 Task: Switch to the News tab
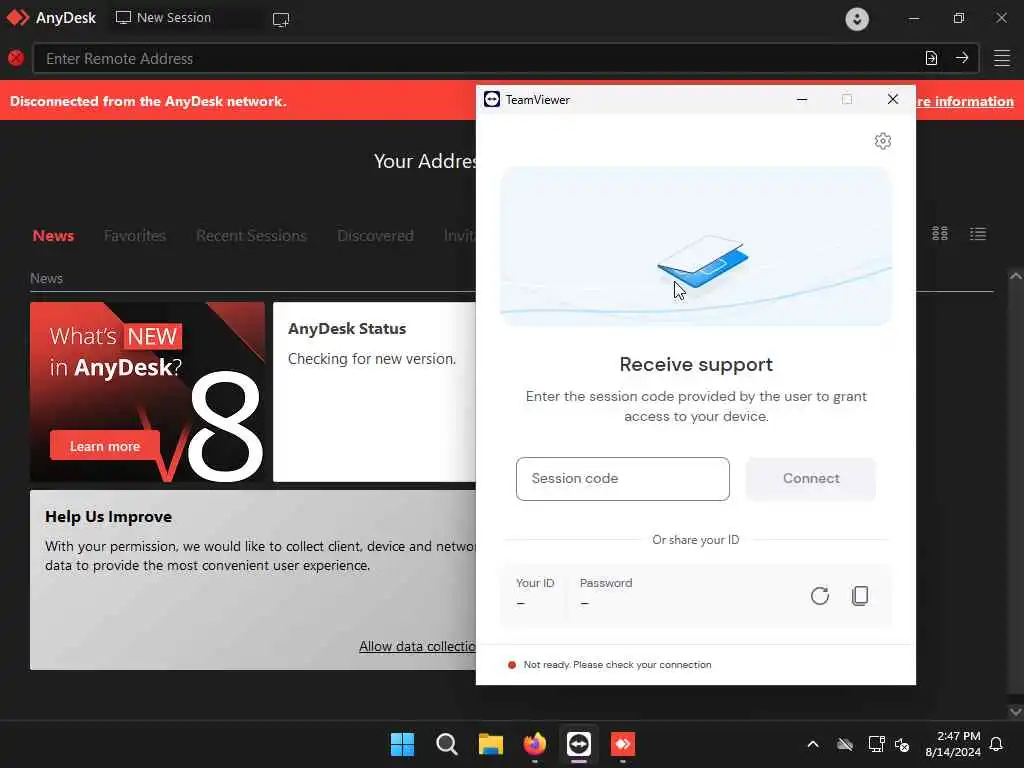click(x=54, y=236)
